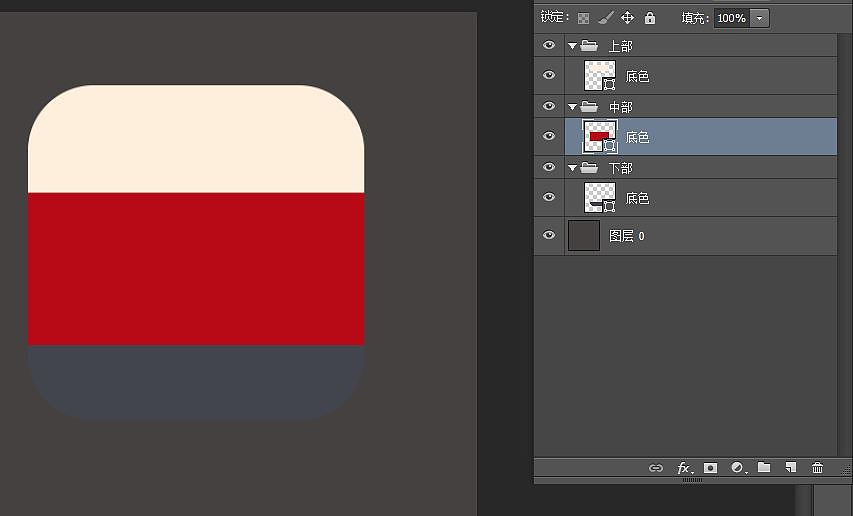
Task: Click the lock all padlock icon
Action: (650, 18)
